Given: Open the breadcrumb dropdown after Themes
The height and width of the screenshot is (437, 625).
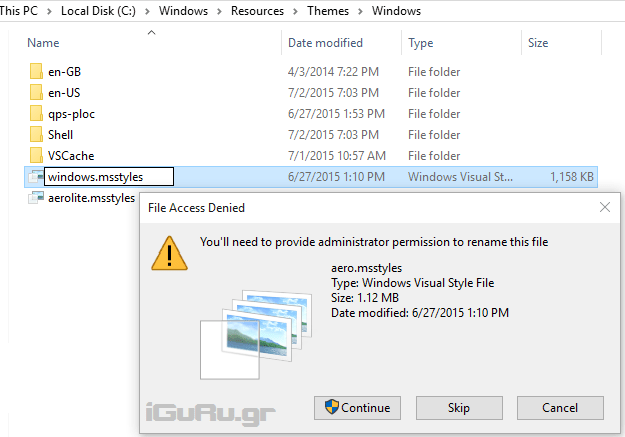Looking at the screenshot, I should (x=361, y=11).
